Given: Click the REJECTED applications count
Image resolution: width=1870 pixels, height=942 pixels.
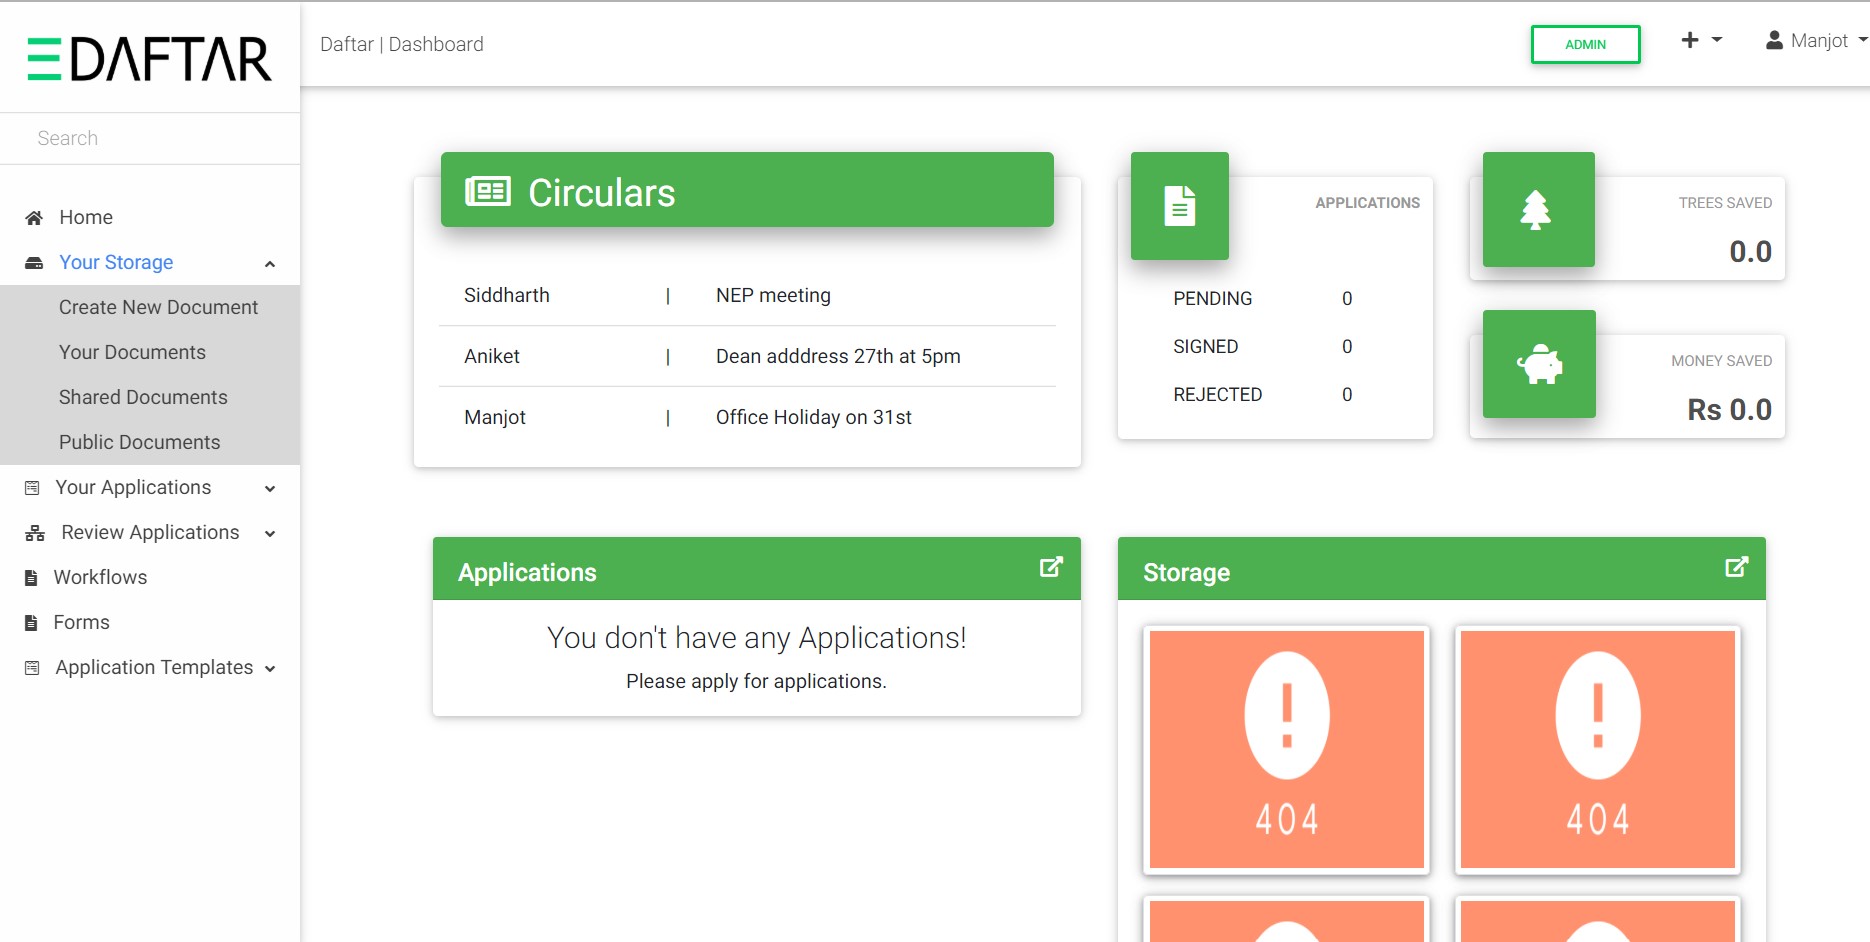Looking at the screenshot, I should 1347,395.
